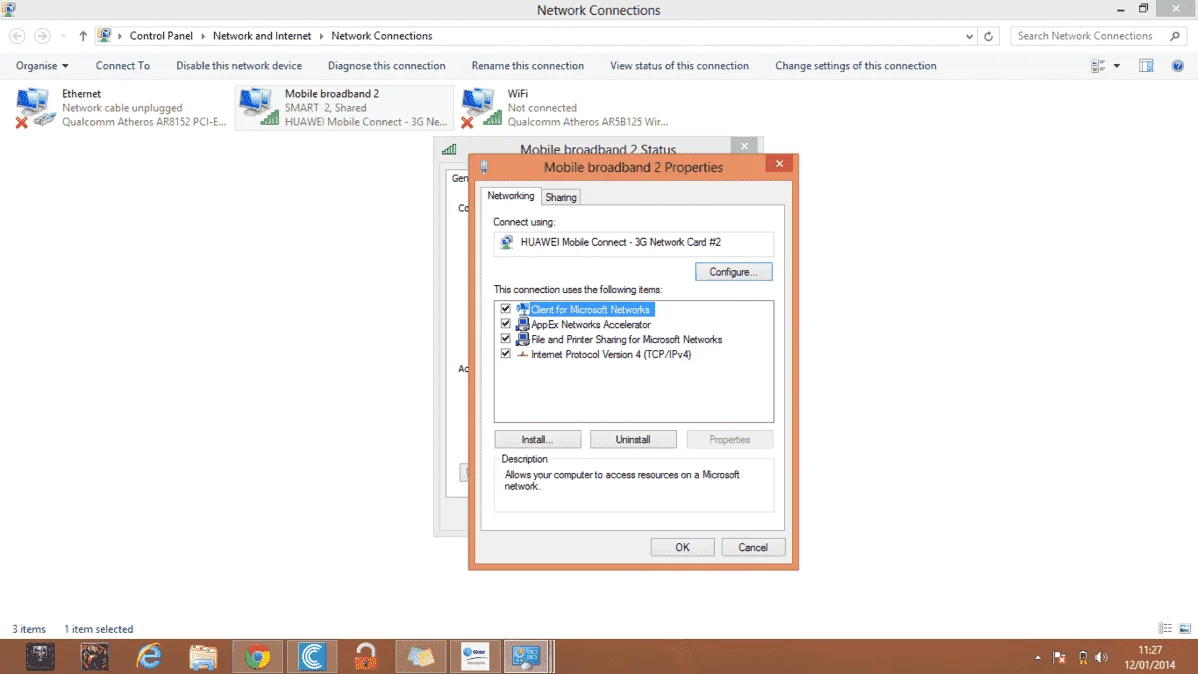Toggle the preview pane icon

(x=1146, y=66)
